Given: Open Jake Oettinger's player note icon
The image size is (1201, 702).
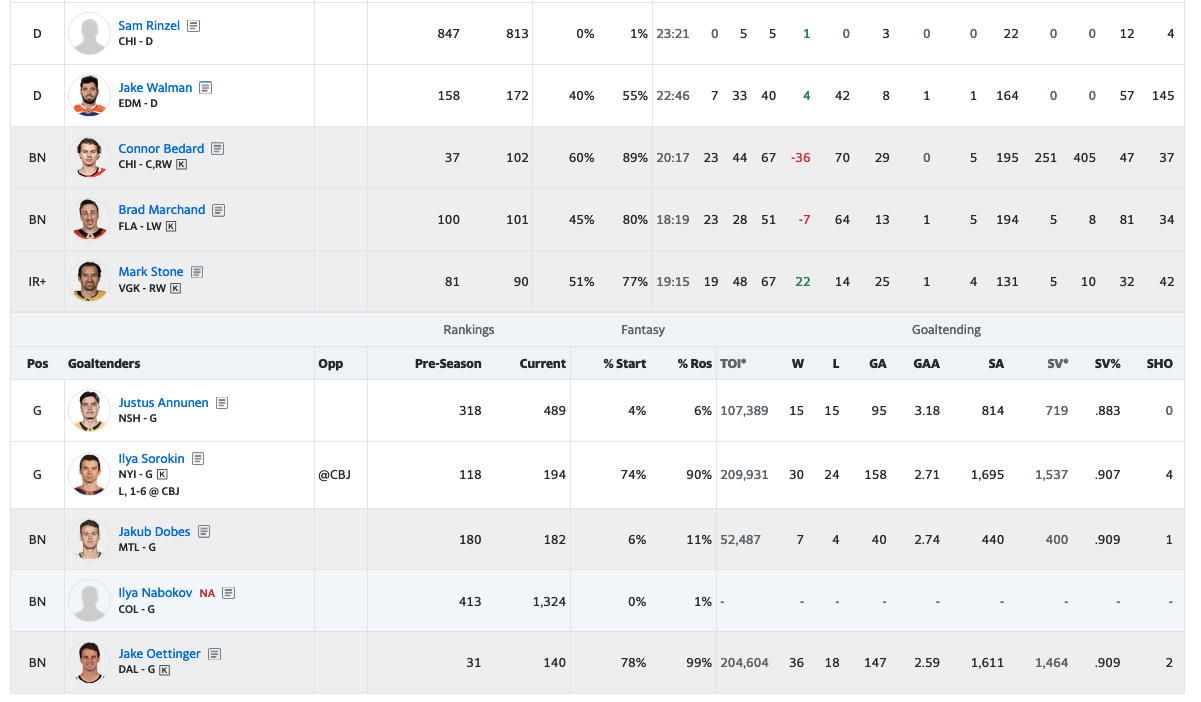Looking at the screenshot, I should [x=214, y=654].
